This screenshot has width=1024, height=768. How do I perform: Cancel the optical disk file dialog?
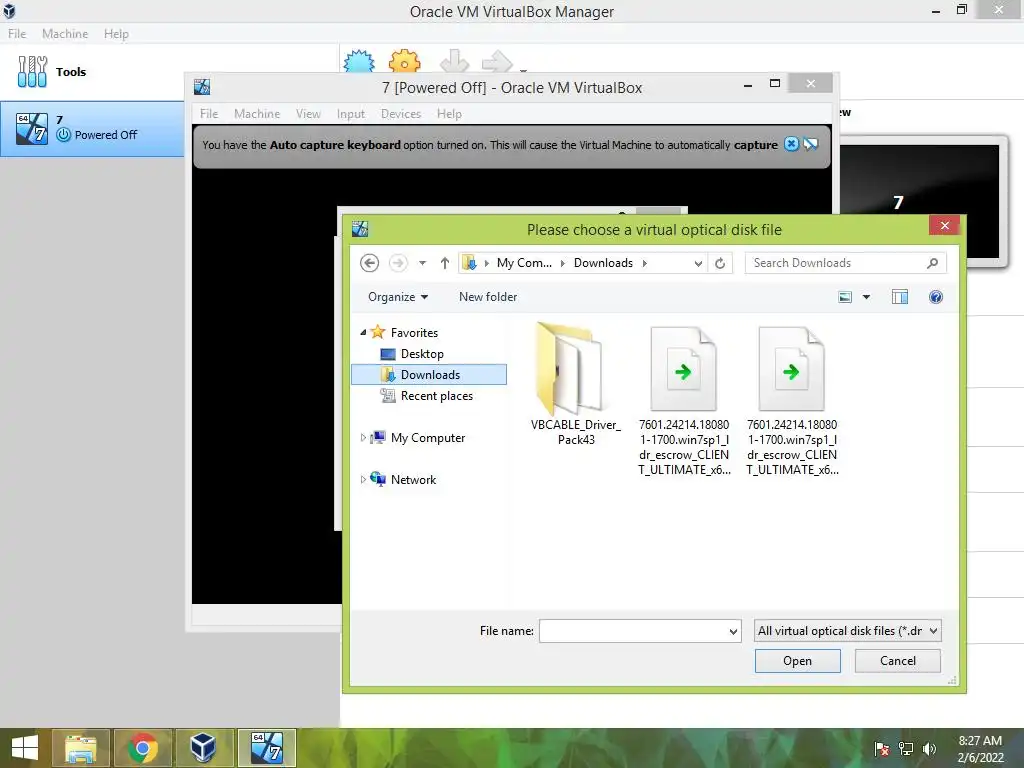click(x=898, y=661)
